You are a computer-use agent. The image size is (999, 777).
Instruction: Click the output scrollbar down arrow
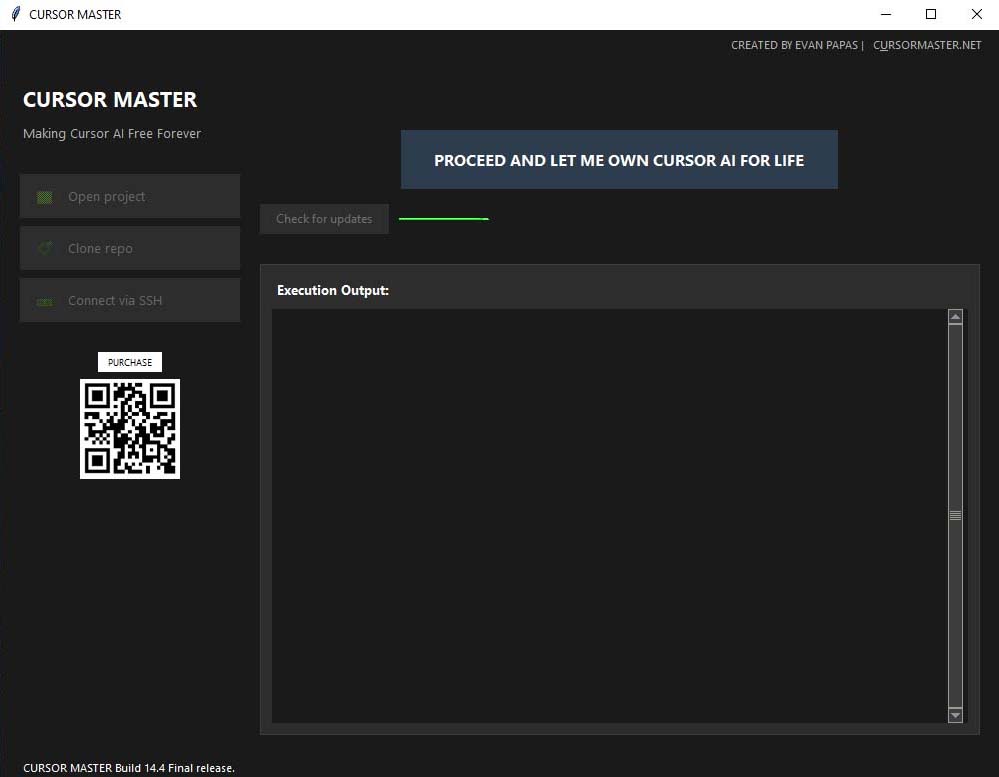[955, 715]
